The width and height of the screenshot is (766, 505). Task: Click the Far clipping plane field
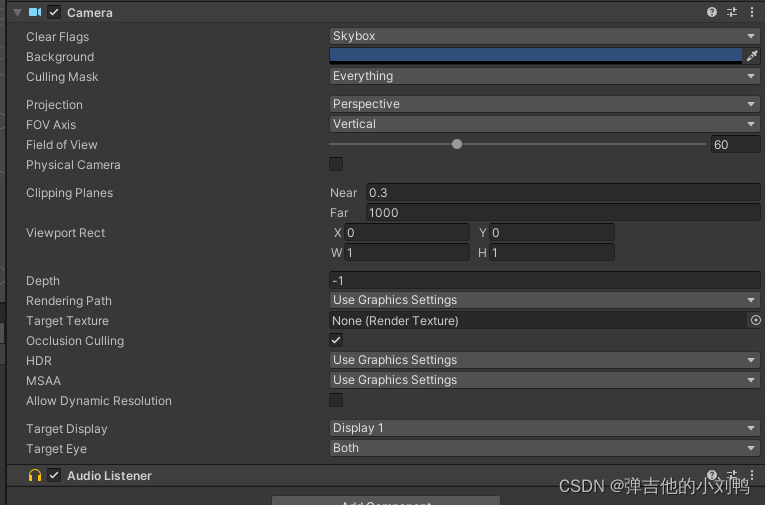tap(563, 212)
